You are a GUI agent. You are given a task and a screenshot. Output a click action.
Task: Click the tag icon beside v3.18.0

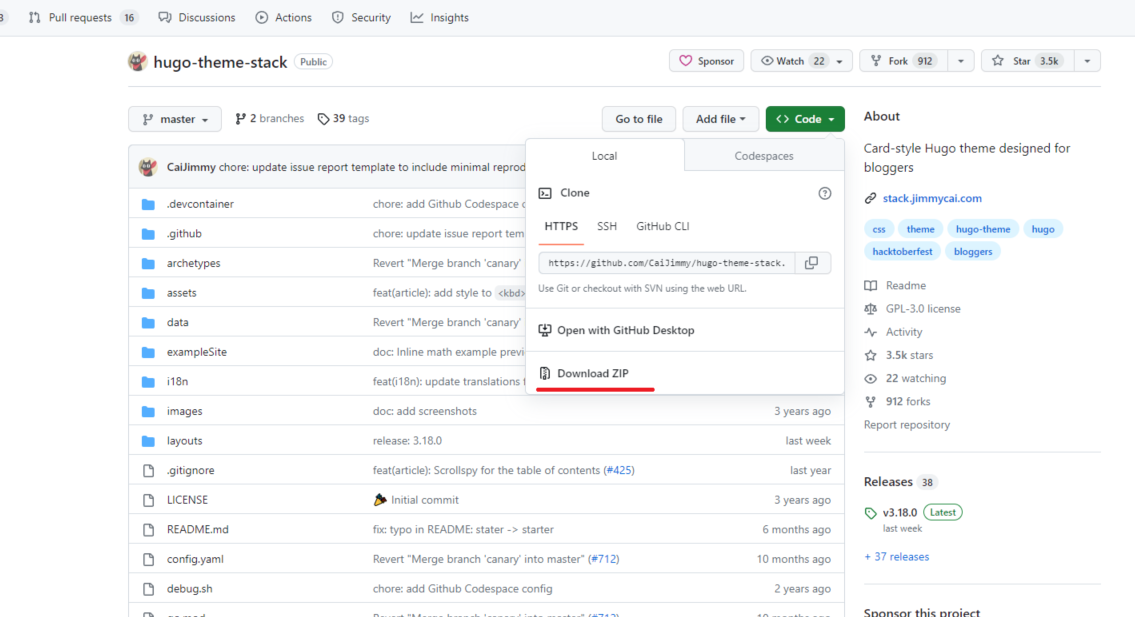pyautogui.click(x=870, y=513)
